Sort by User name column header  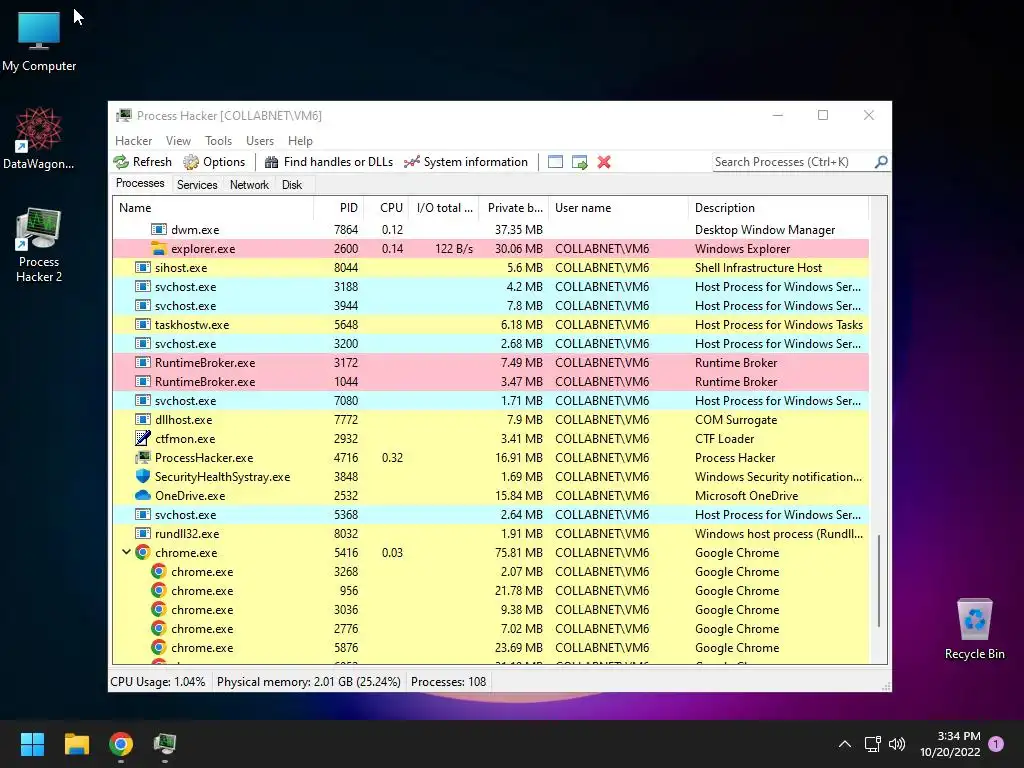point(618,208)
